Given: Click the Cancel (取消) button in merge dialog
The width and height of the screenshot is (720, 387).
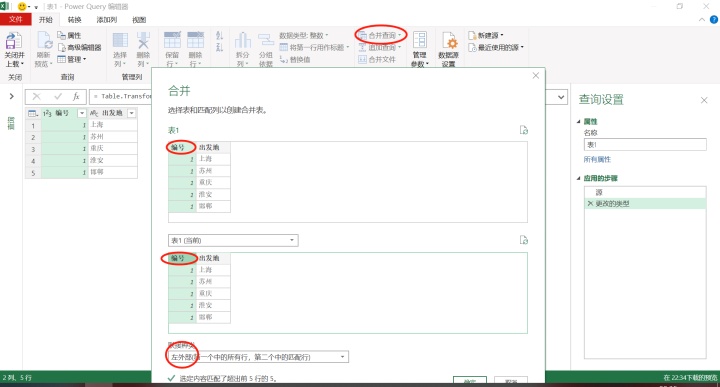Looking at the screenshot, I should [511, 381].
